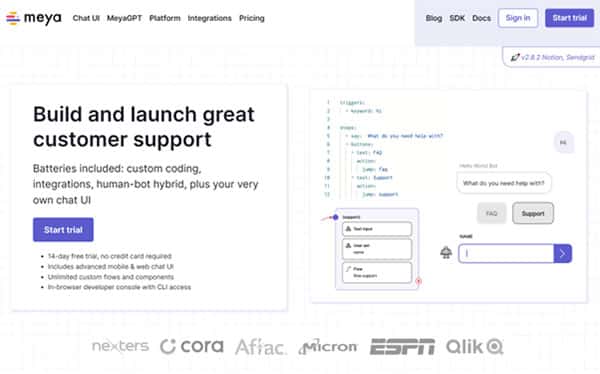
Task: Click the 'What do you need help with?' bubble
Action: click(504, 183)
